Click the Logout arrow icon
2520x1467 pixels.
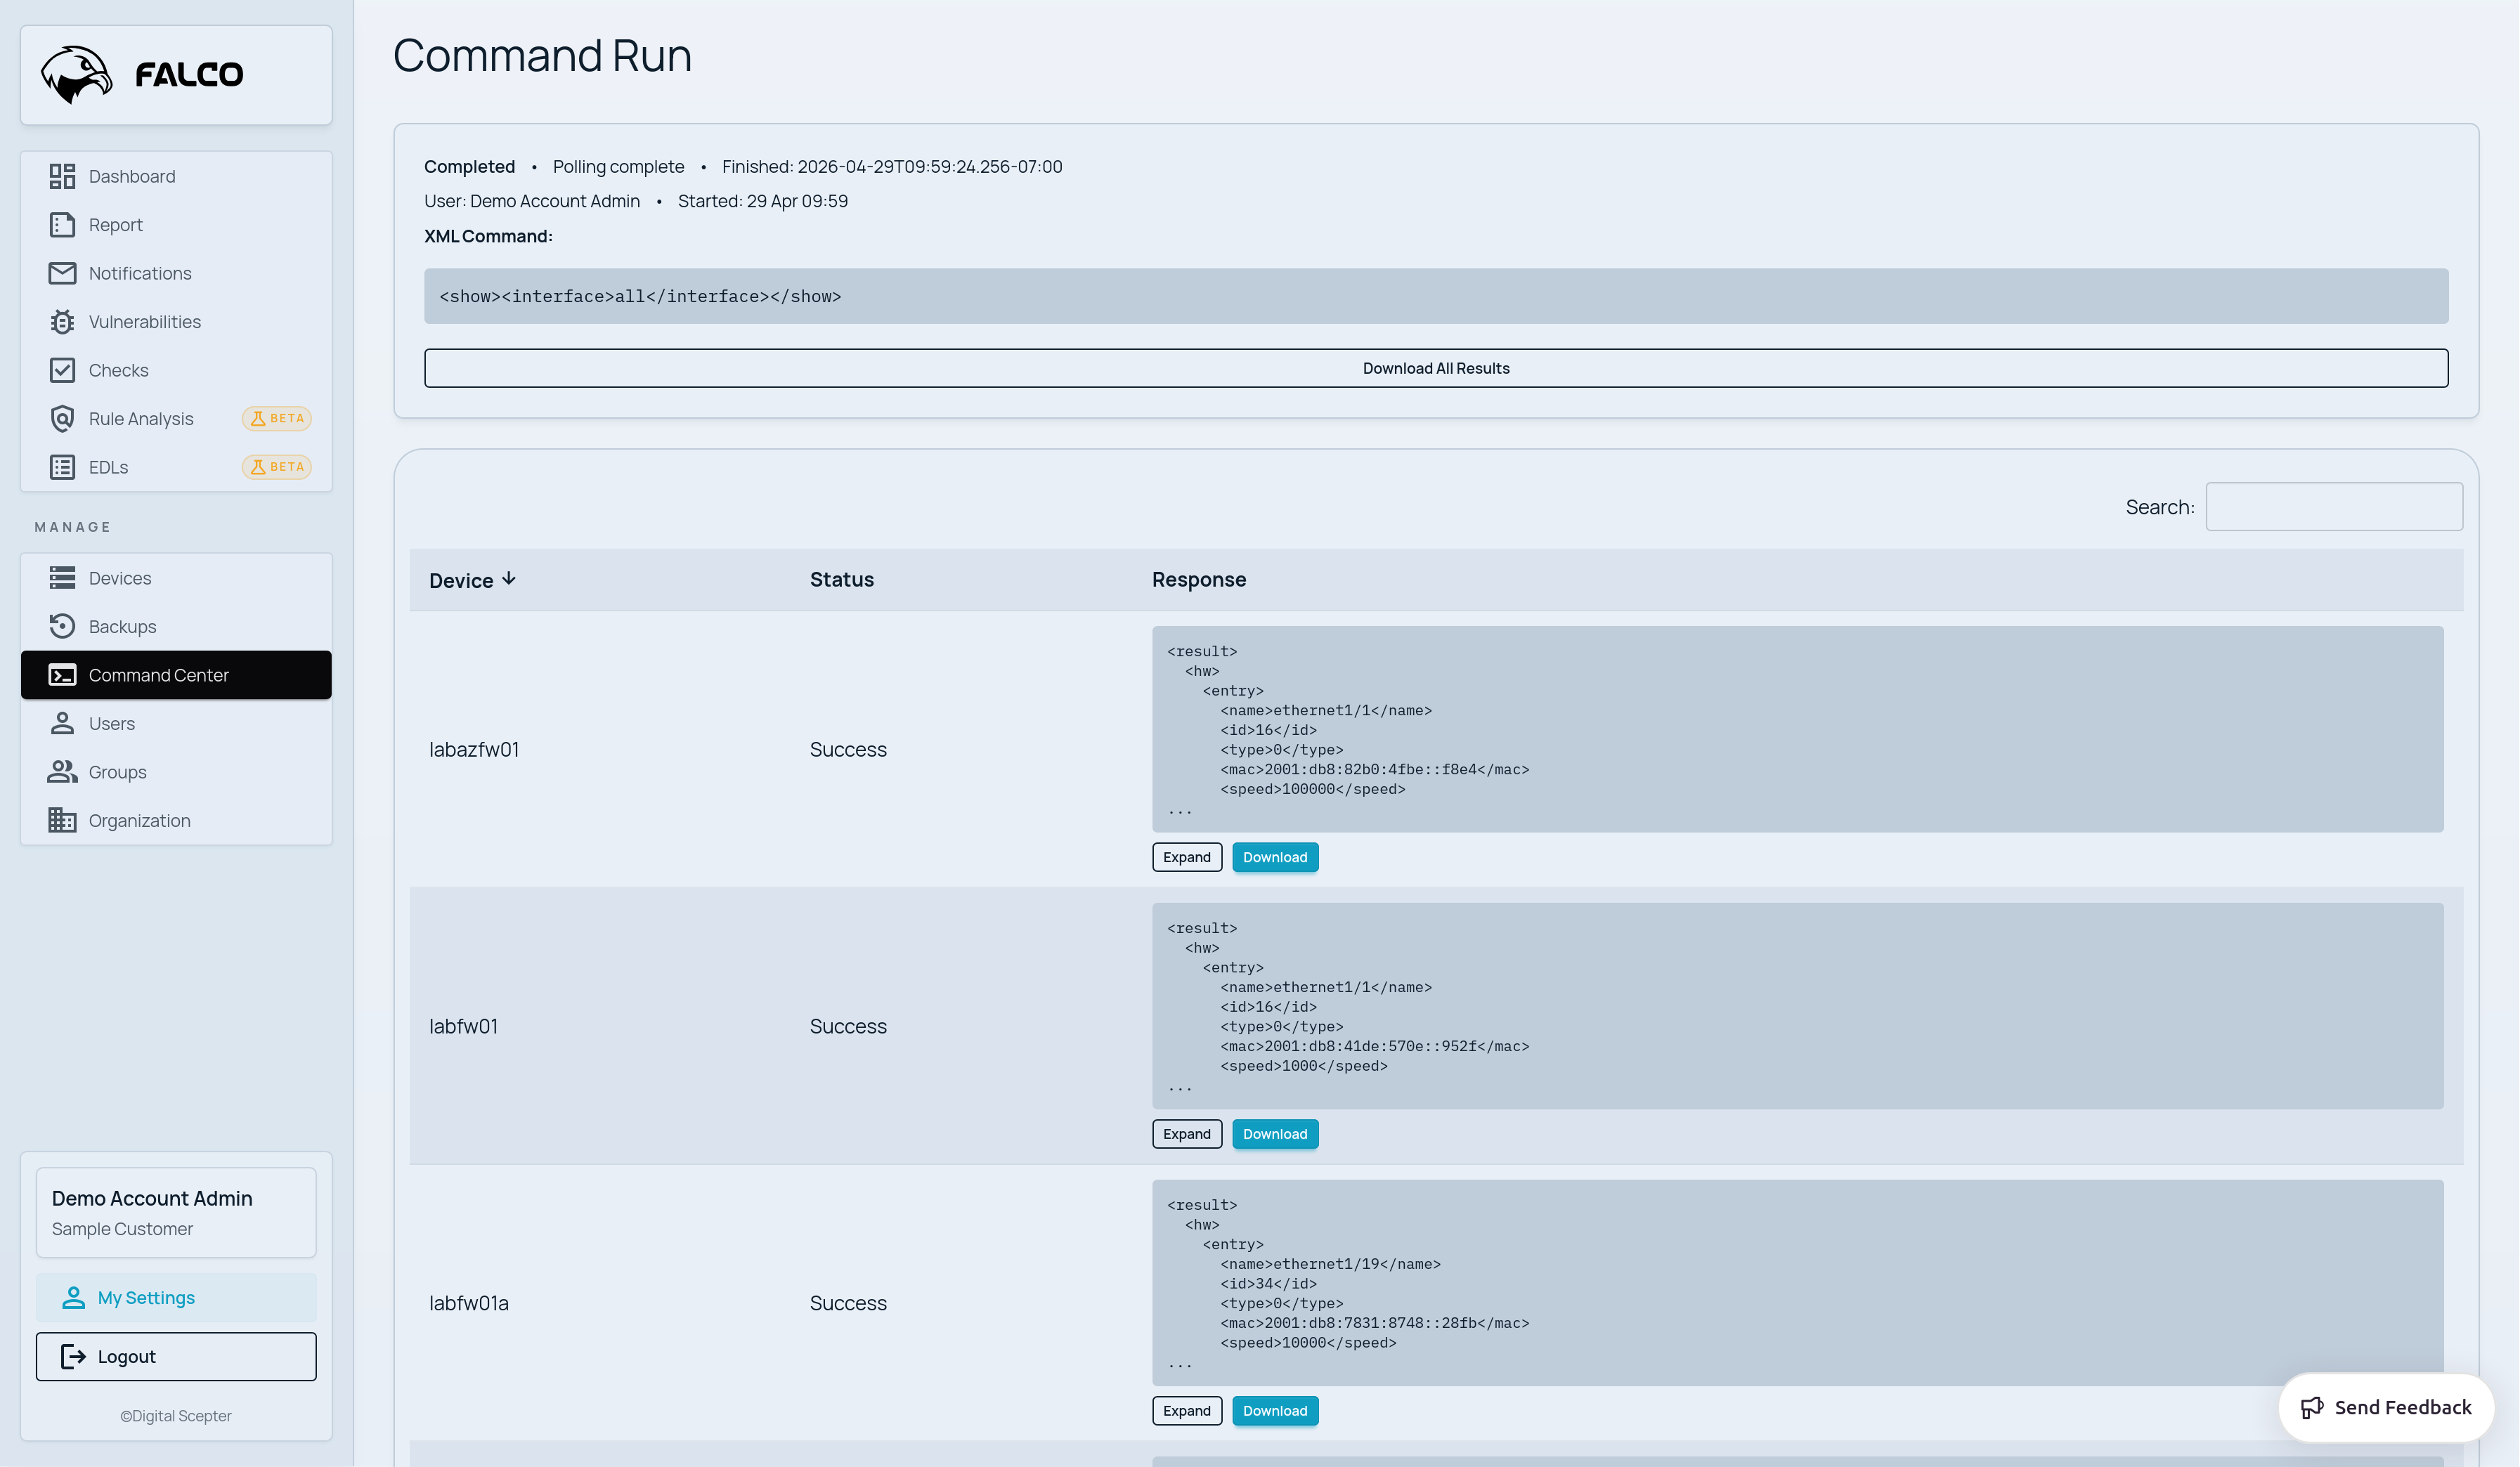pyautogui.click(x=73, y=1357)
